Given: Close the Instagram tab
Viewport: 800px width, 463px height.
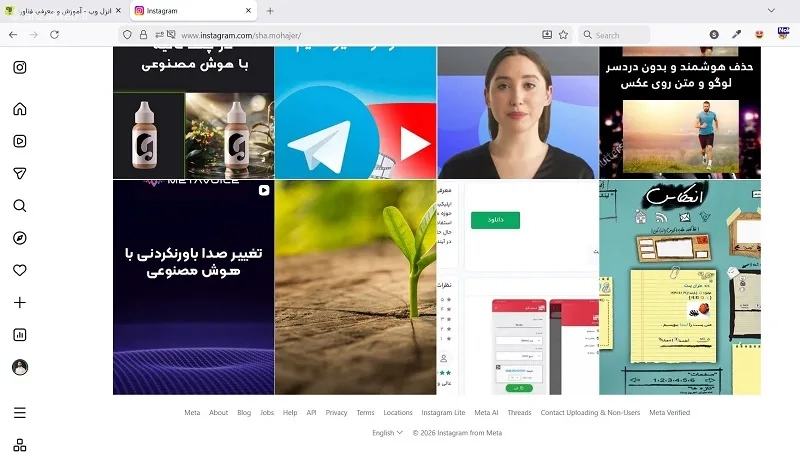Looking at the screenshot, I should click(x=248, y=10).
